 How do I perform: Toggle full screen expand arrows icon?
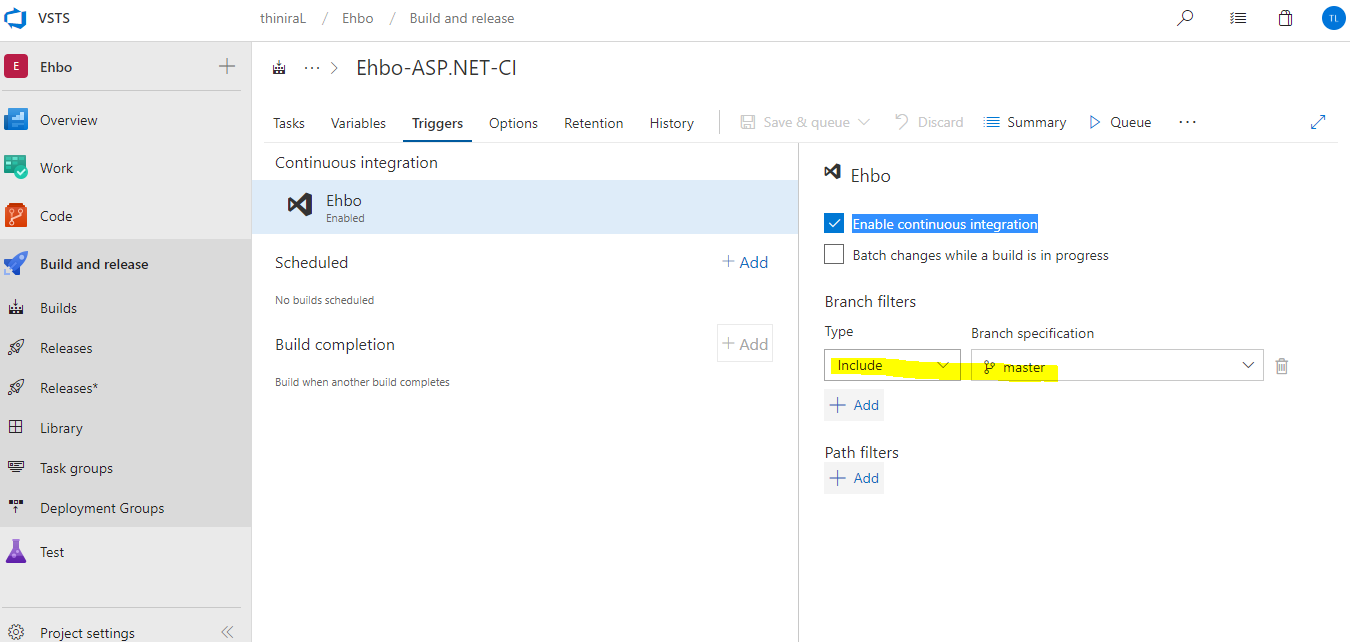(x=1318, y=122)
